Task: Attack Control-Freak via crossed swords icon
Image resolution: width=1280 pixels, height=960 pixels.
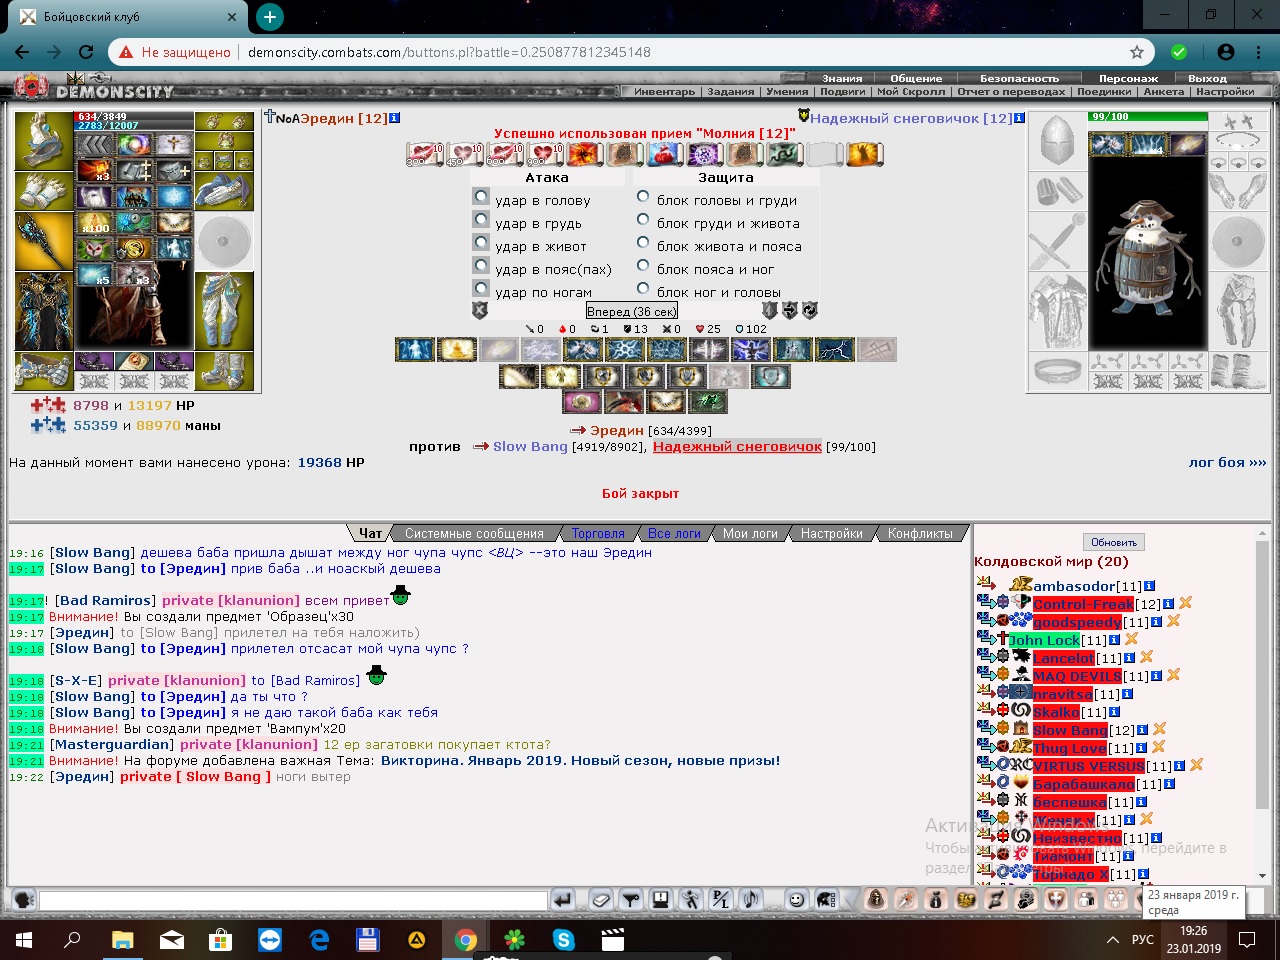Action: pyautogui.click(x=1185, y=603)
